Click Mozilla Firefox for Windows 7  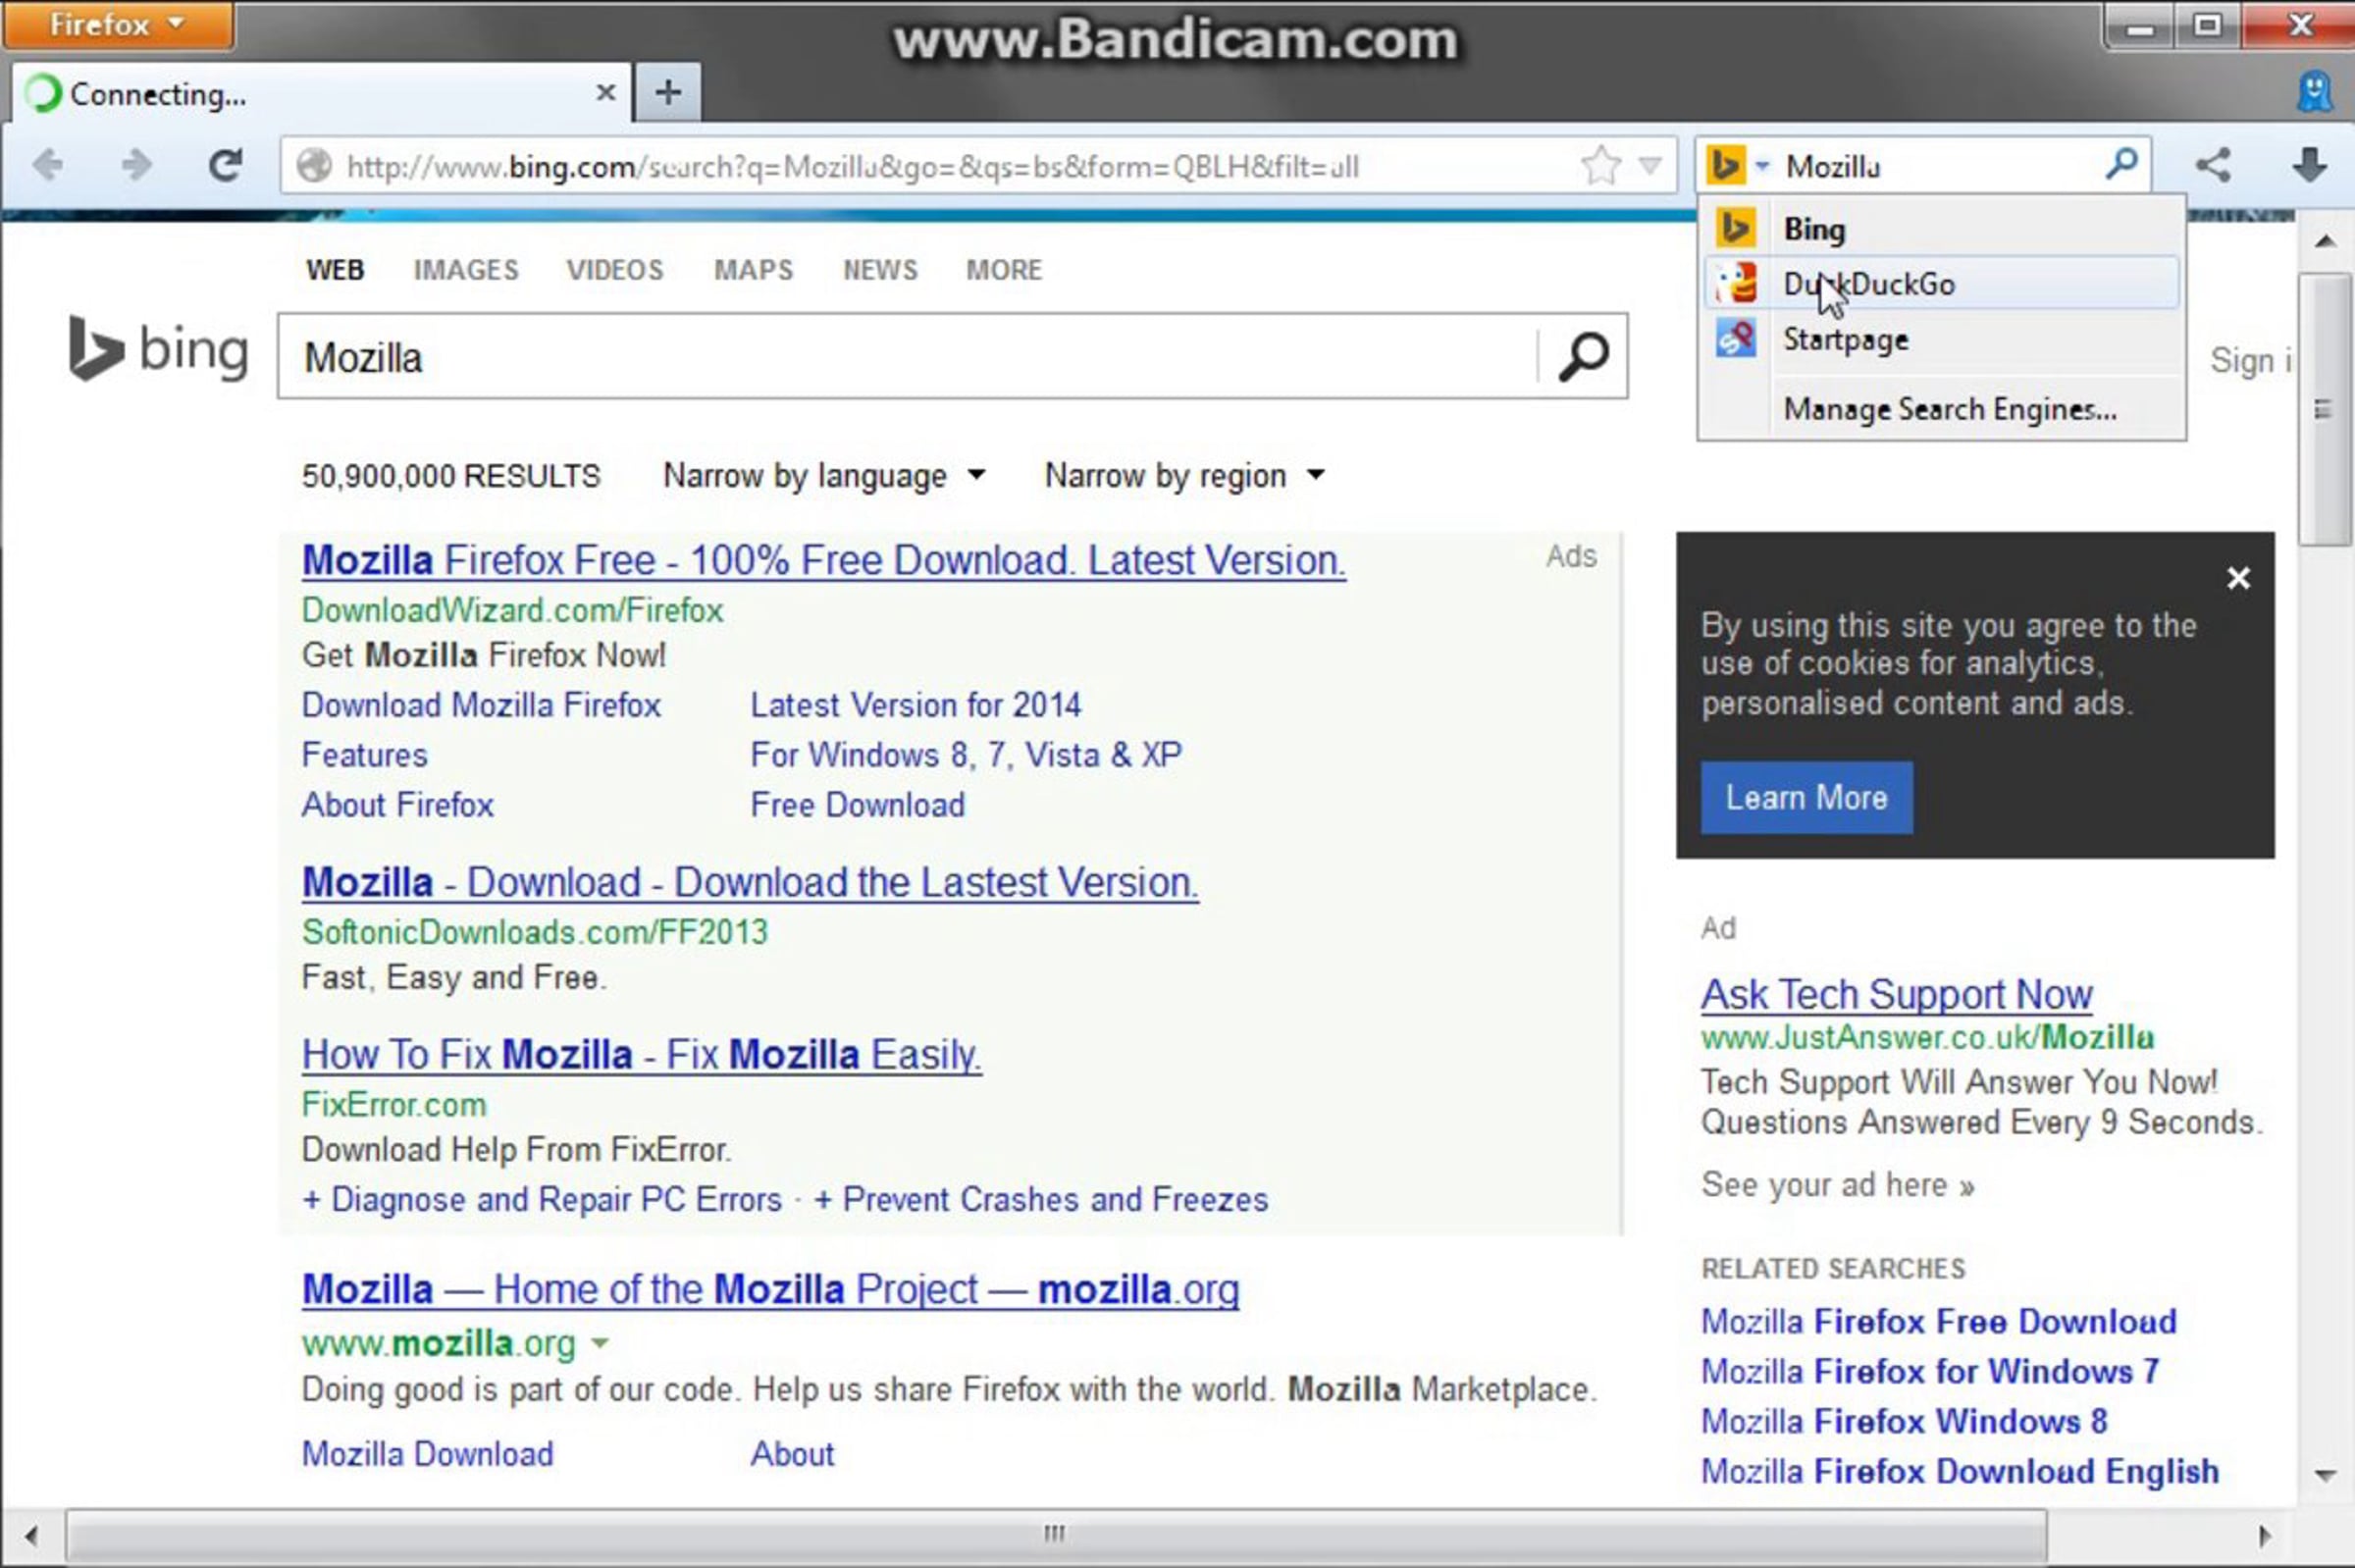(x=1930, y=1372)
